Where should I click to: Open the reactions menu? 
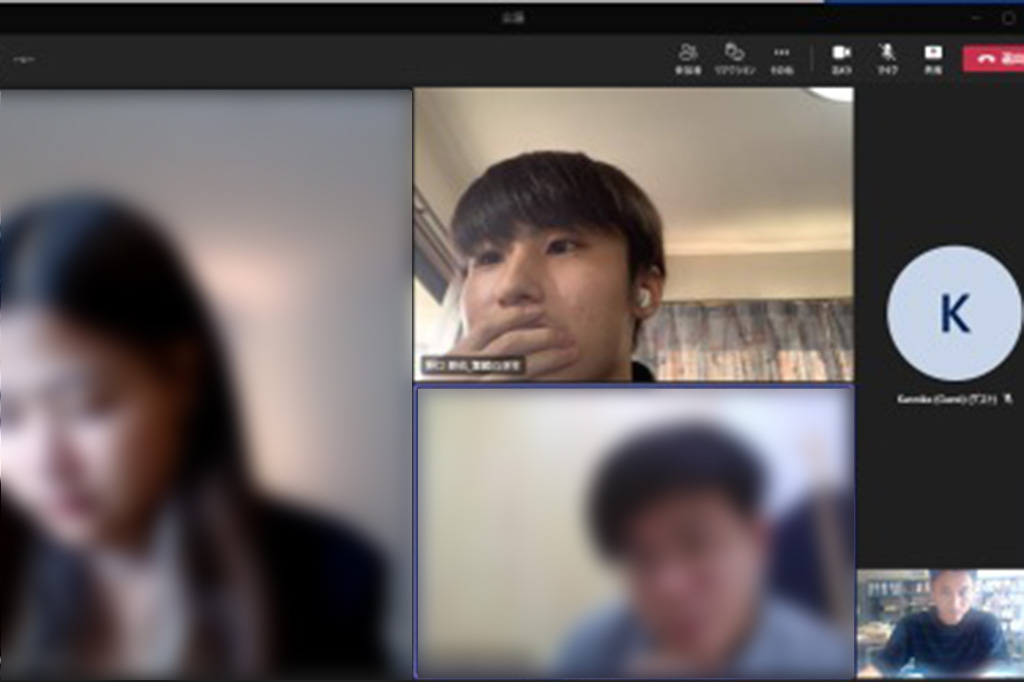point(734,57)
